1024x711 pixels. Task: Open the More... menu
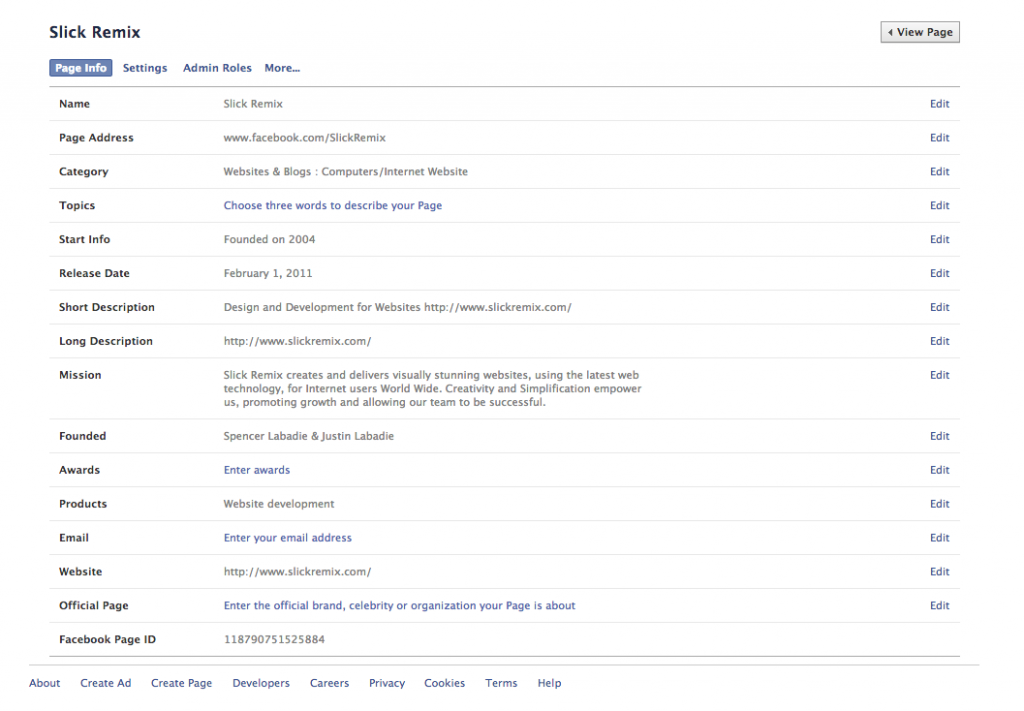pyautogui.click(x=282, y=68)
